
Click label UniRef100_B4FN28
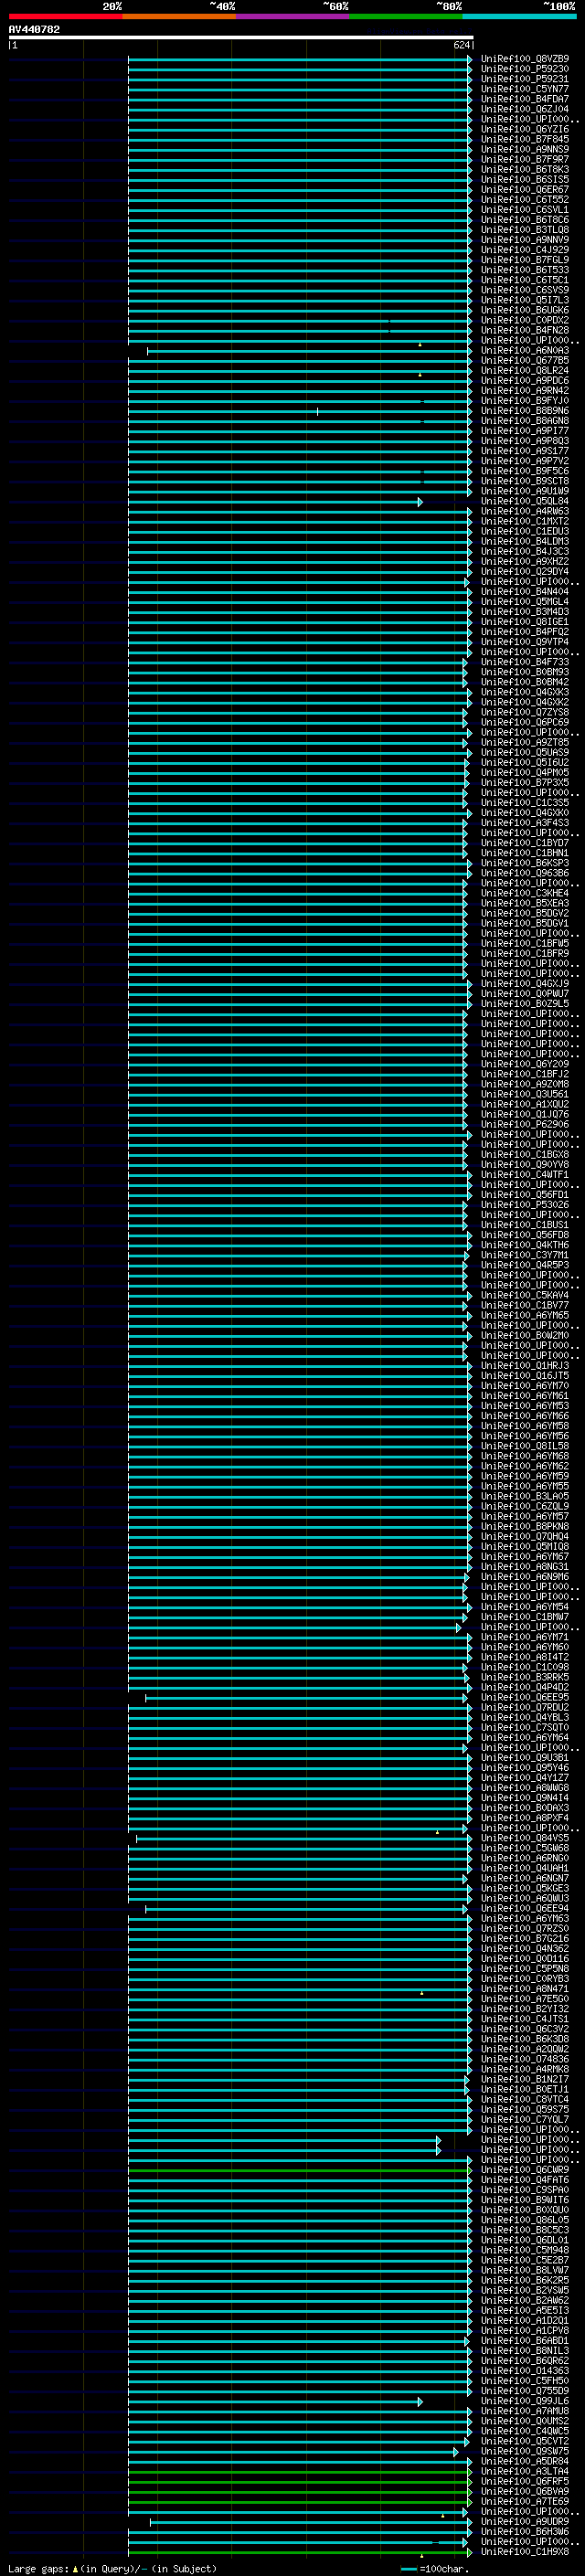click(525, 330)
